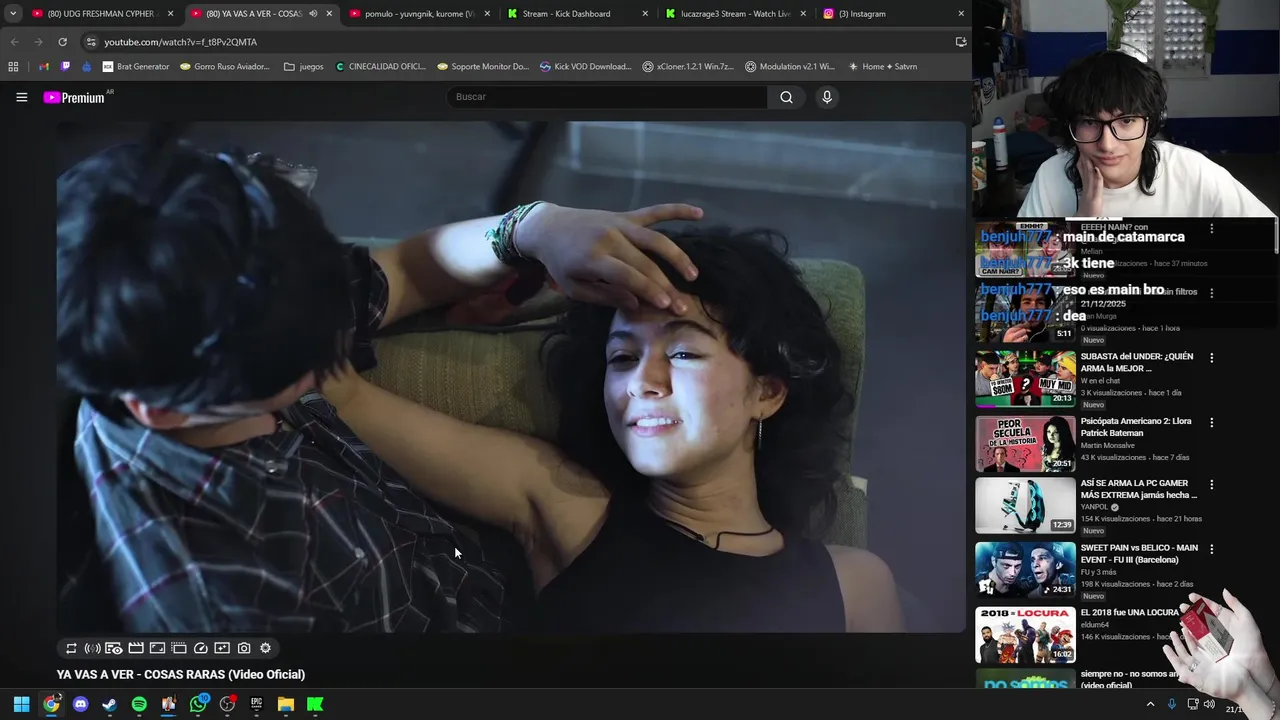
Task: Open Psicópata Americano 2 video thumbnail
Action: coord(1025,443)
